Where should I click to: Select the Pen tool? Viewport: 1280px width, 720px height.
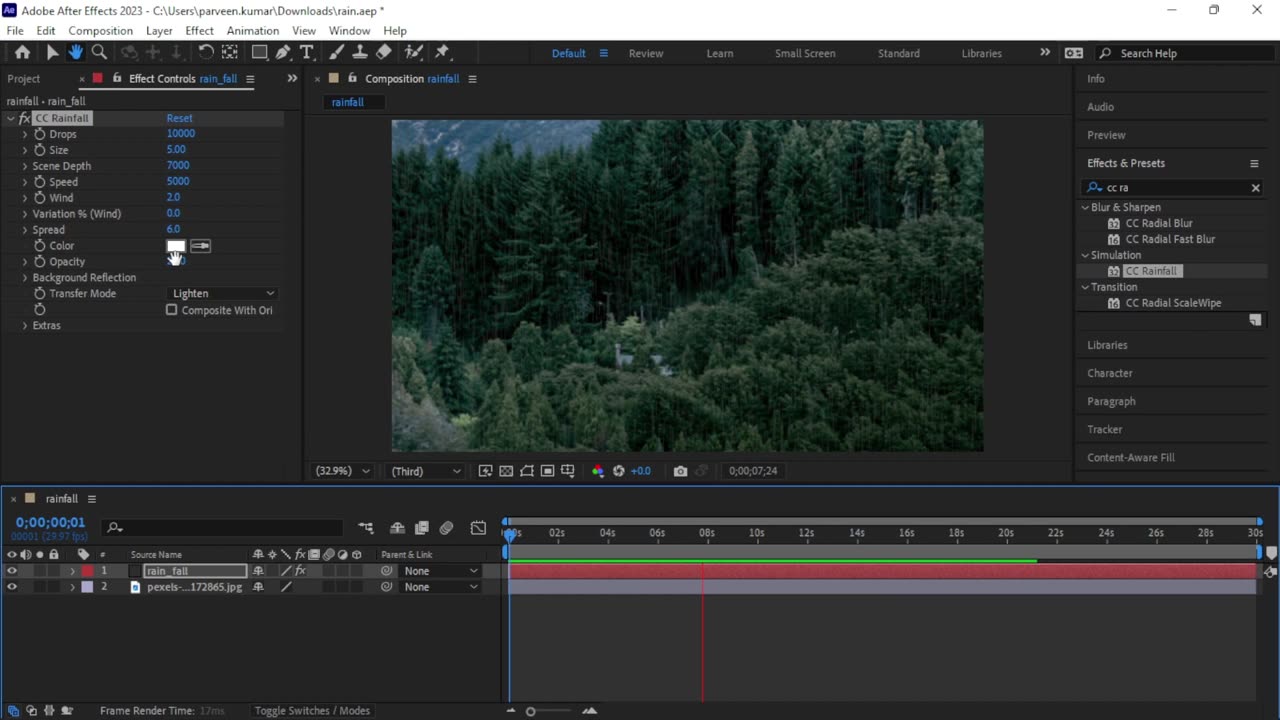click(x=283, y=53)
